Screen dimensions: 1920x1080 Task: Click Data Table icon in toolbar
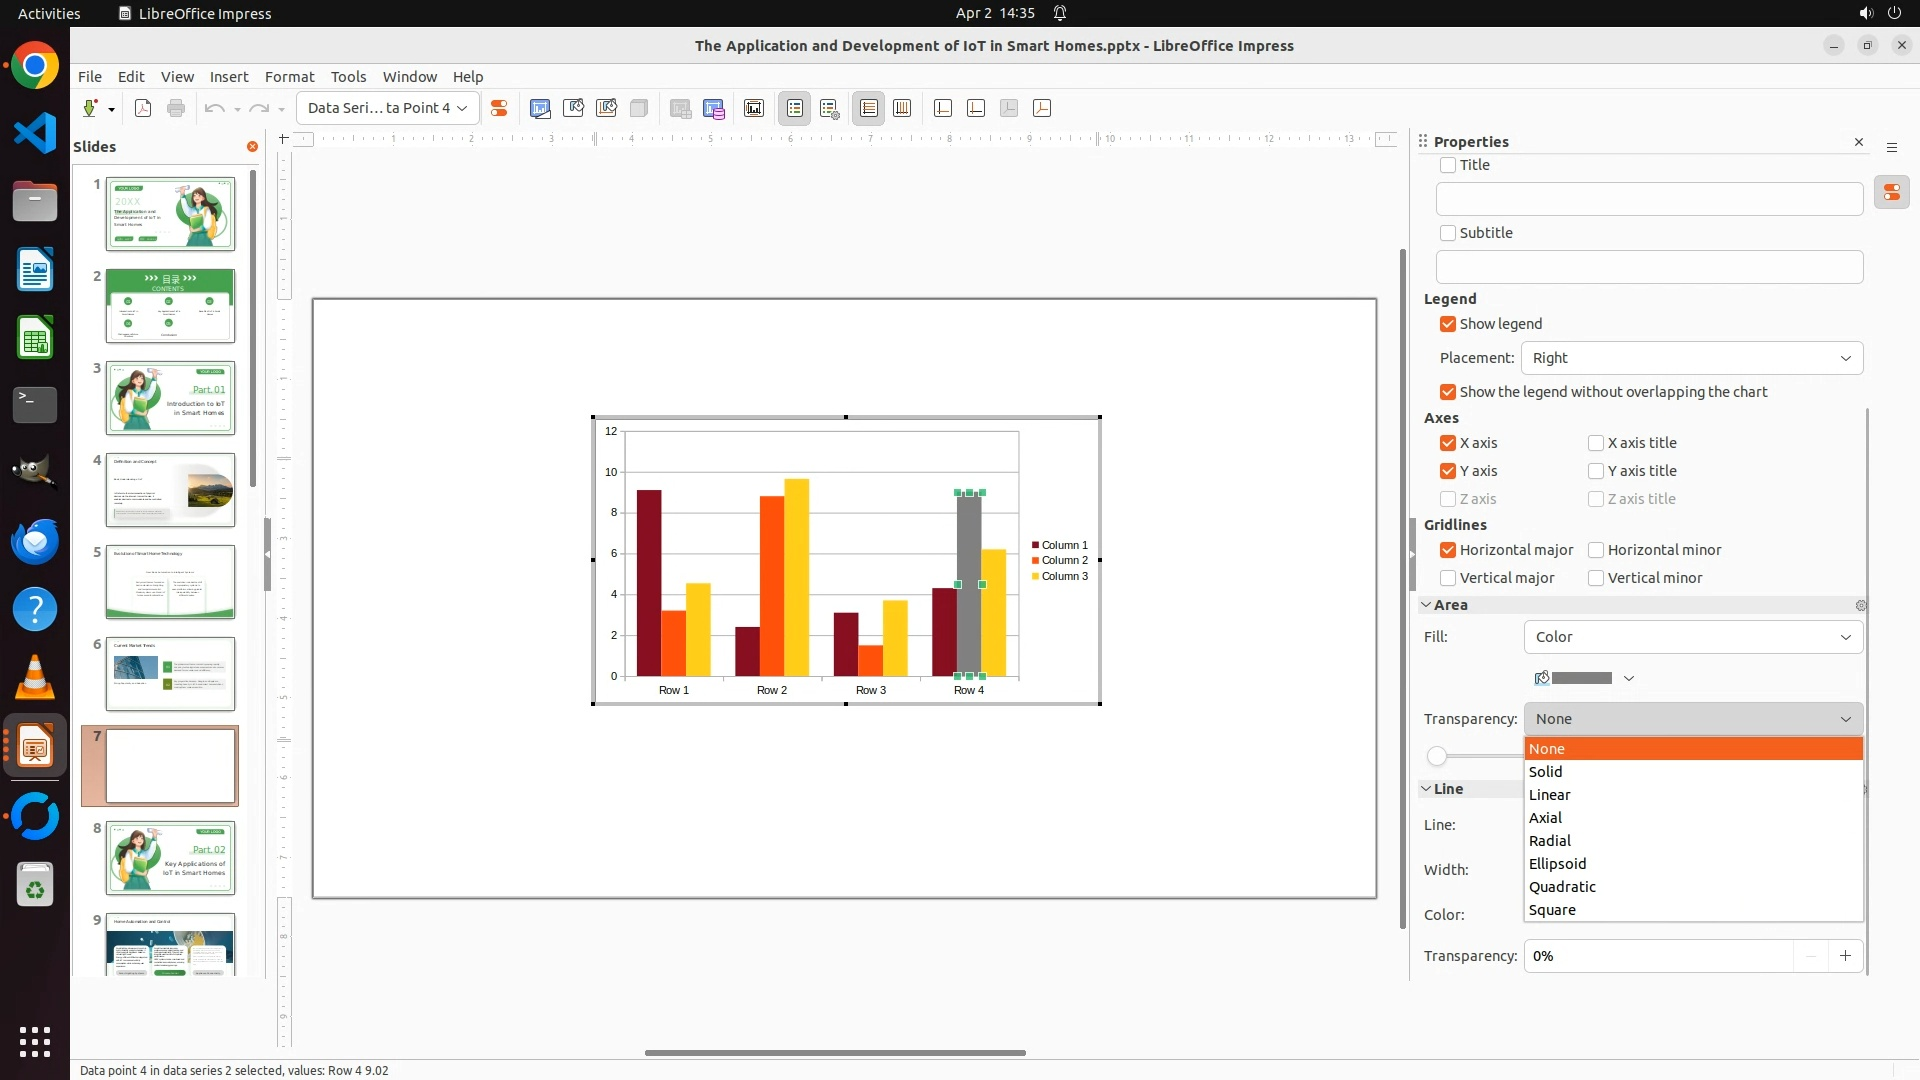[x=714, y=108]
